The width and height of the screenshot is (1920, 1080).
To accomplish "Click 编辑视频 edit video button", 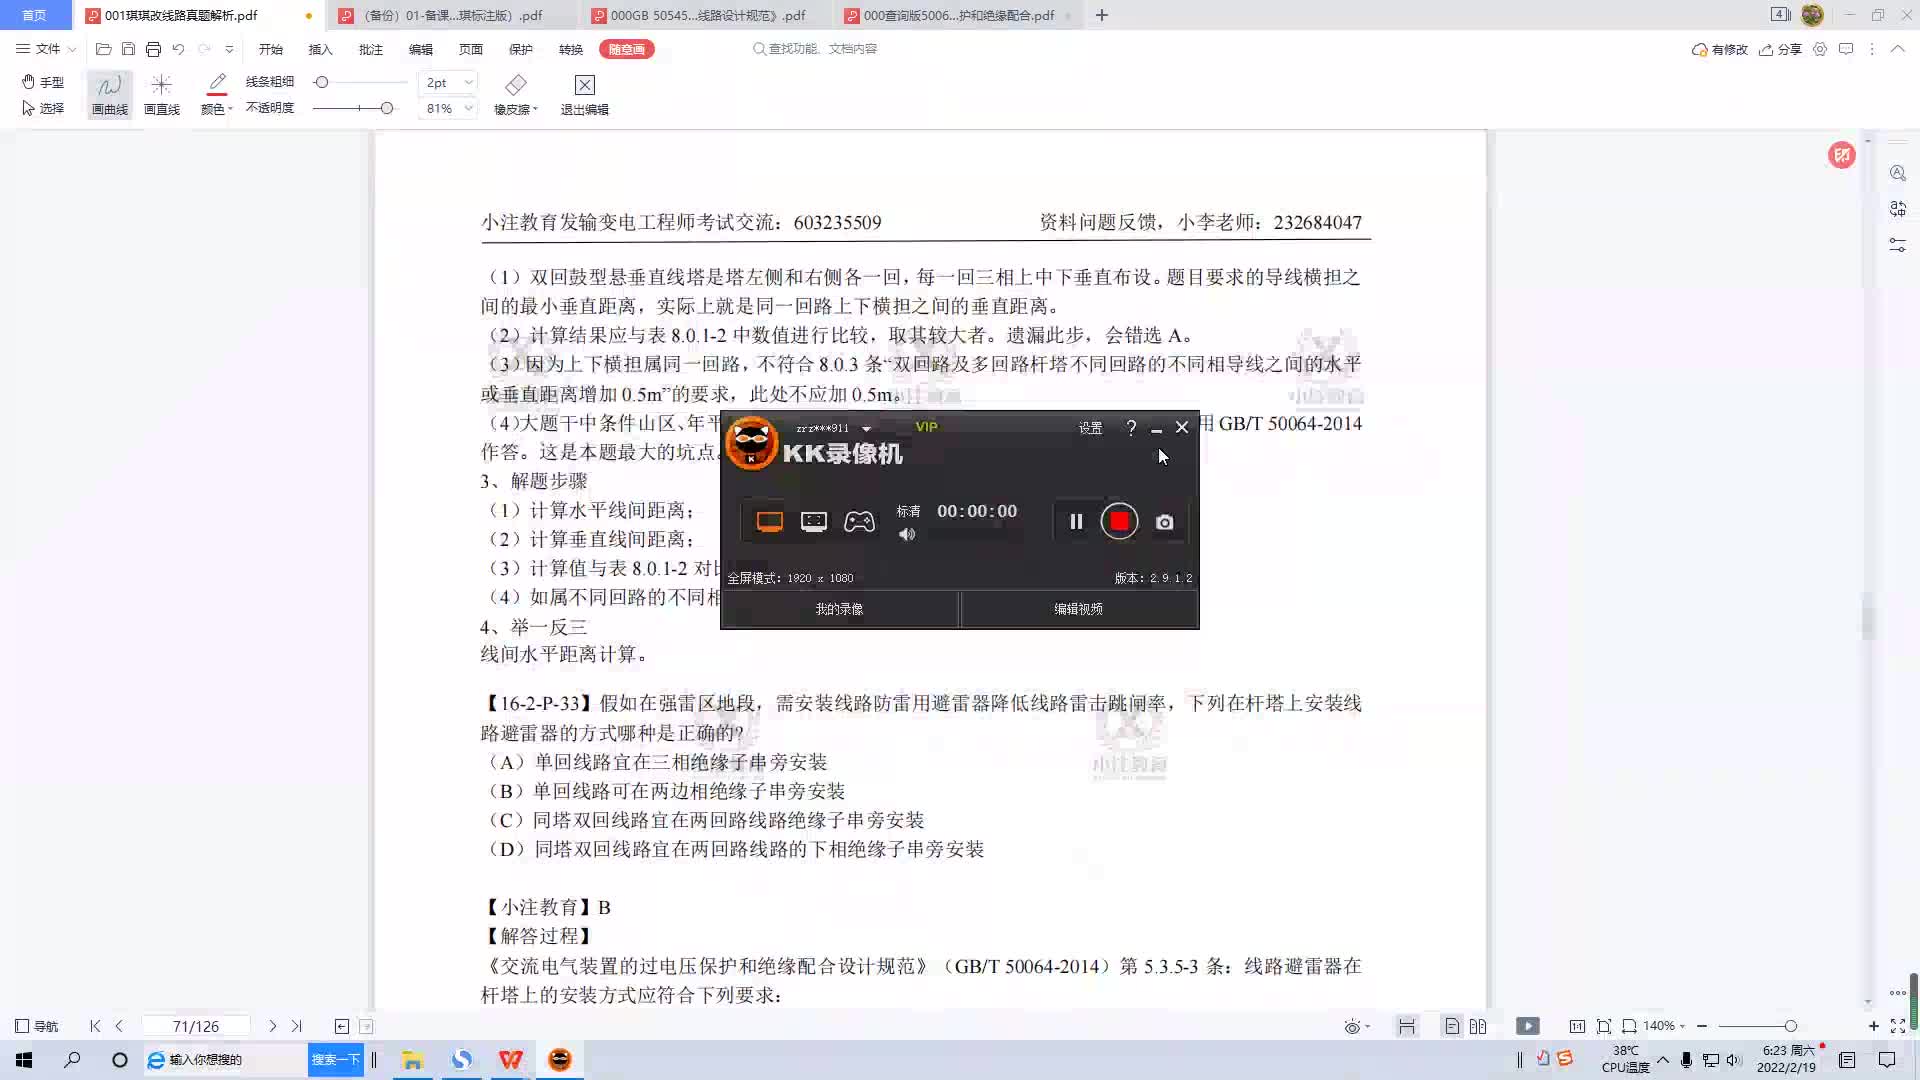I will tap(1078, 609).
